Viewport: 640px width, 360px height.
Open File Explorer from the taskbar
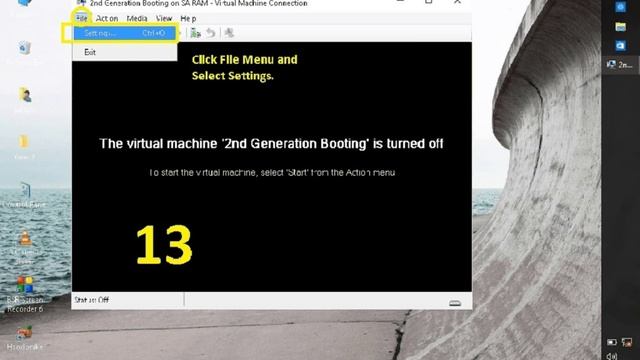[620, 27]
